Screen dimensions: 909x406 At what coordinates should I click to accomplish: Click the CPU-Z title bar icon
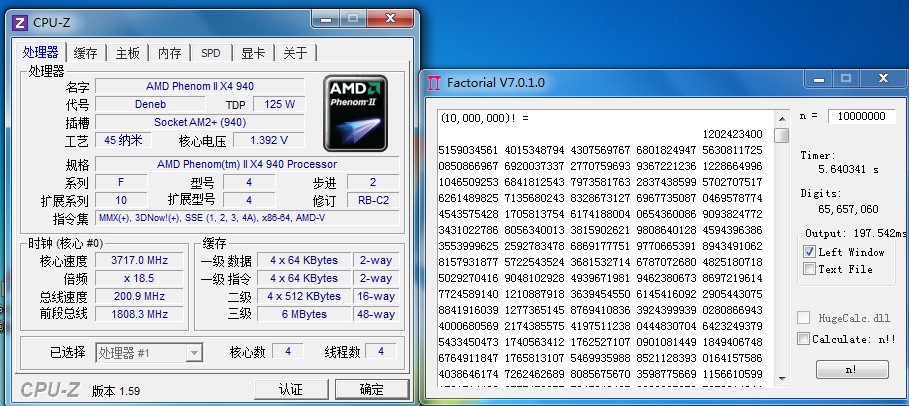point(19,23)
